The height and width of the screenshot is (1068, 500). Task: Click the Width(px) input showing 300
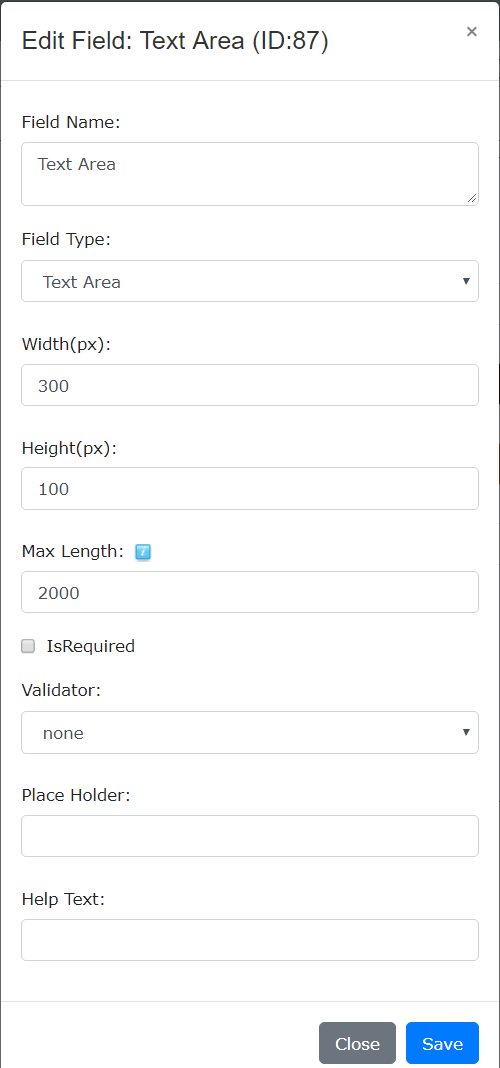(250, 385)
